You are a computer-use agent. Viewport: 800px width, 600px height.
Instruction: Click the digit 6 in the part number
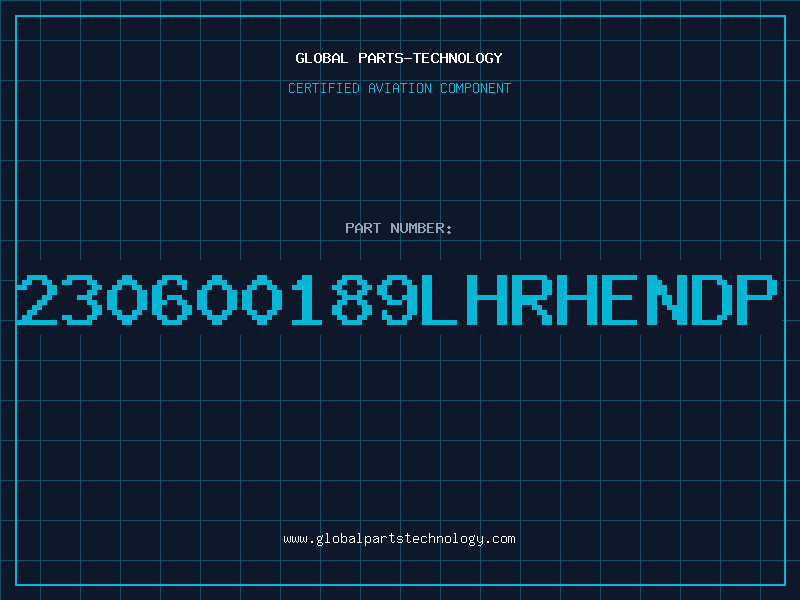click(x=172, y=299)
